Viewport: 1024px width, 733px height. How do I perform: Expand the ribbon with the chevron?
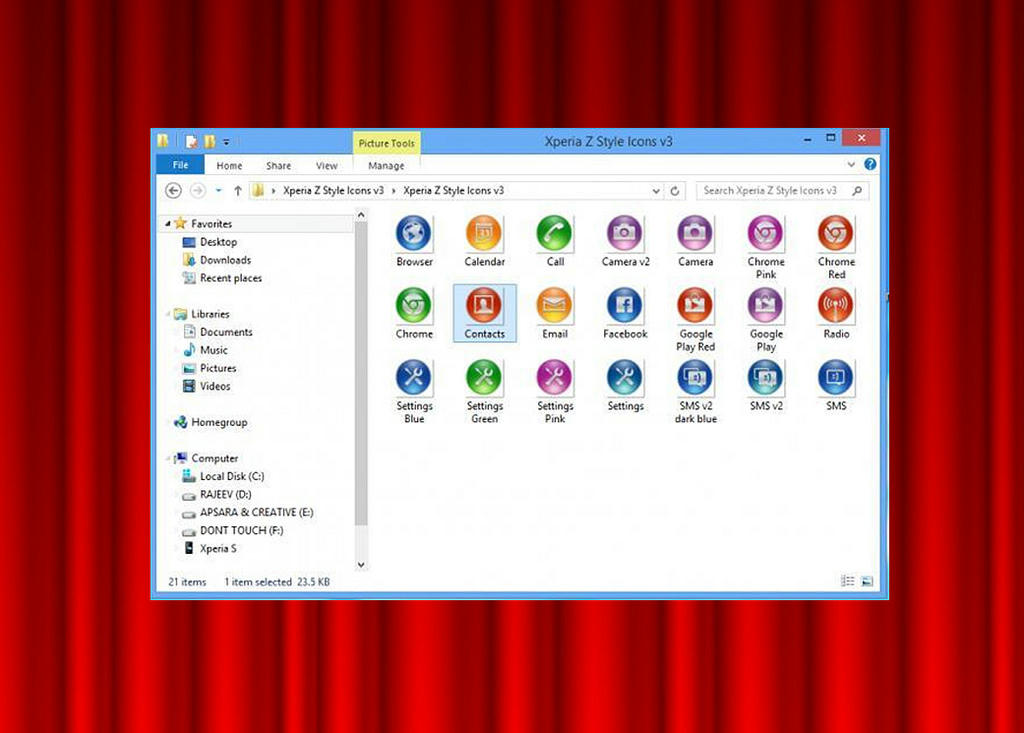(x=851, y=165)
